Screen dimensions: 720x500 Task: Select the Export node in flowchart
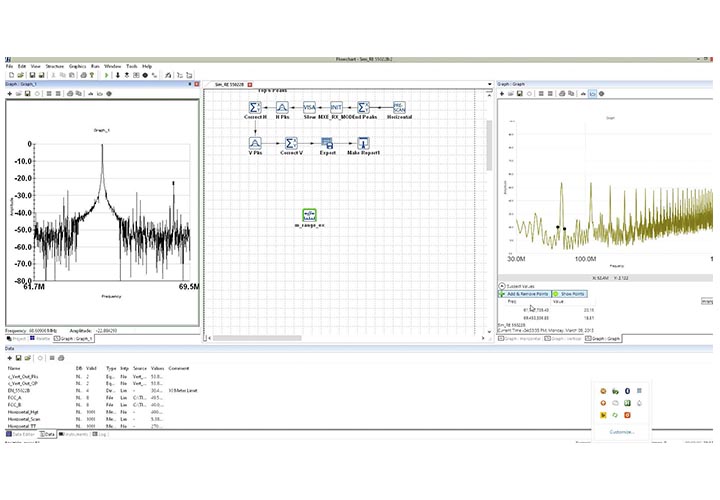tap(326, 144)
